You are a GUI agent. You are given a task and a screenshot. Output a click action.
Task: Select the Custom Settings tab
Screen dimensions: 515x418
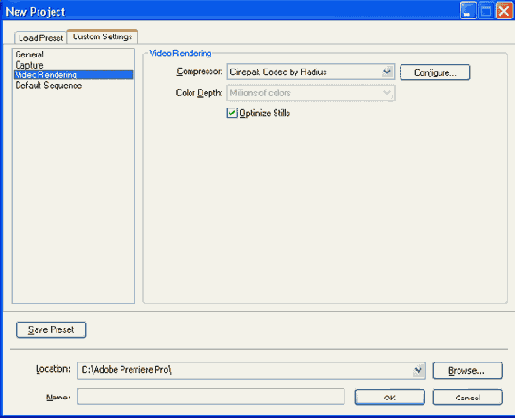(102, 36)
